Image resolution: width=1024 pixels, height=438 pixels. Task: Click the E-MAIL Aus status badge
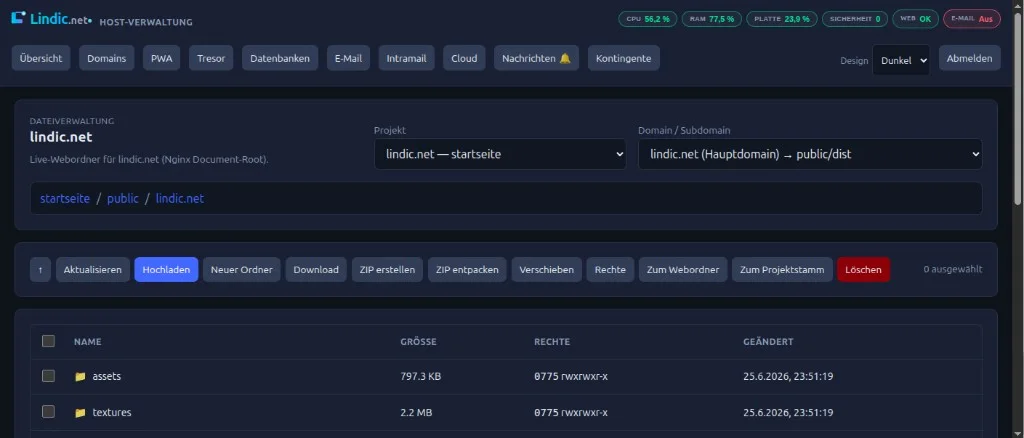point(972,19)
